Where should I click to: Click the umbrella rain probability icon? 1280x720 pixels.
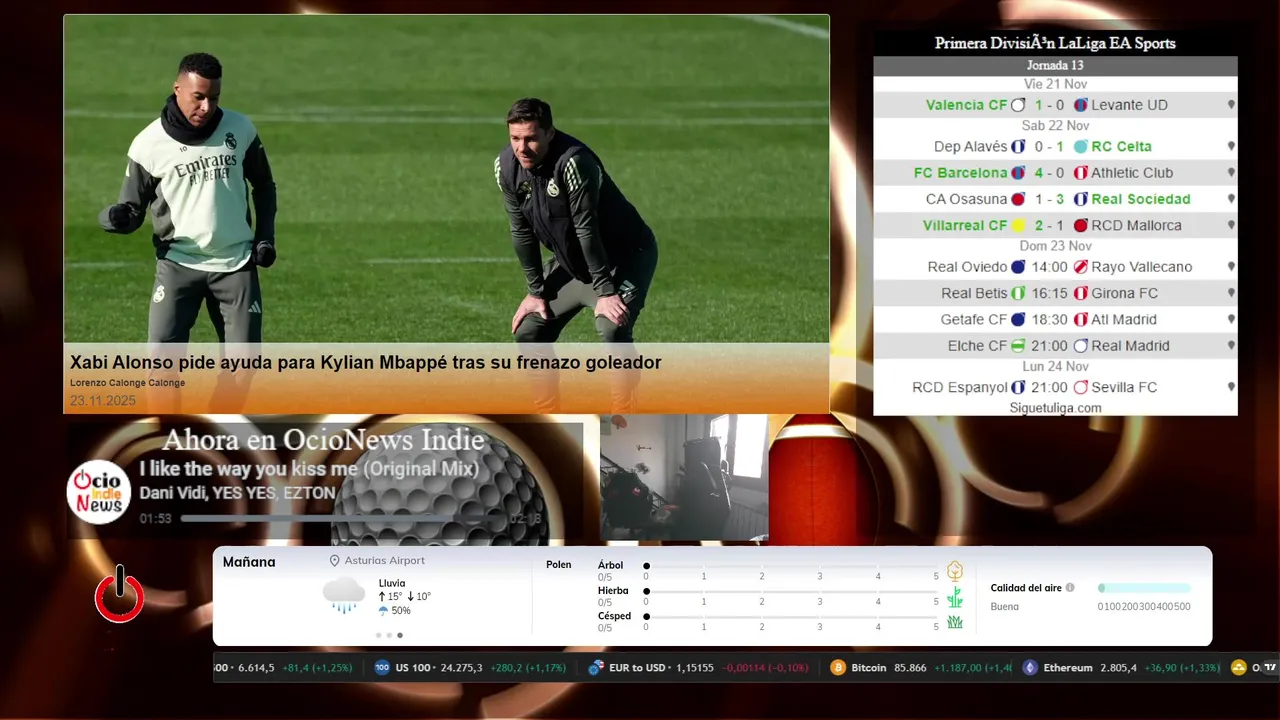383,611
